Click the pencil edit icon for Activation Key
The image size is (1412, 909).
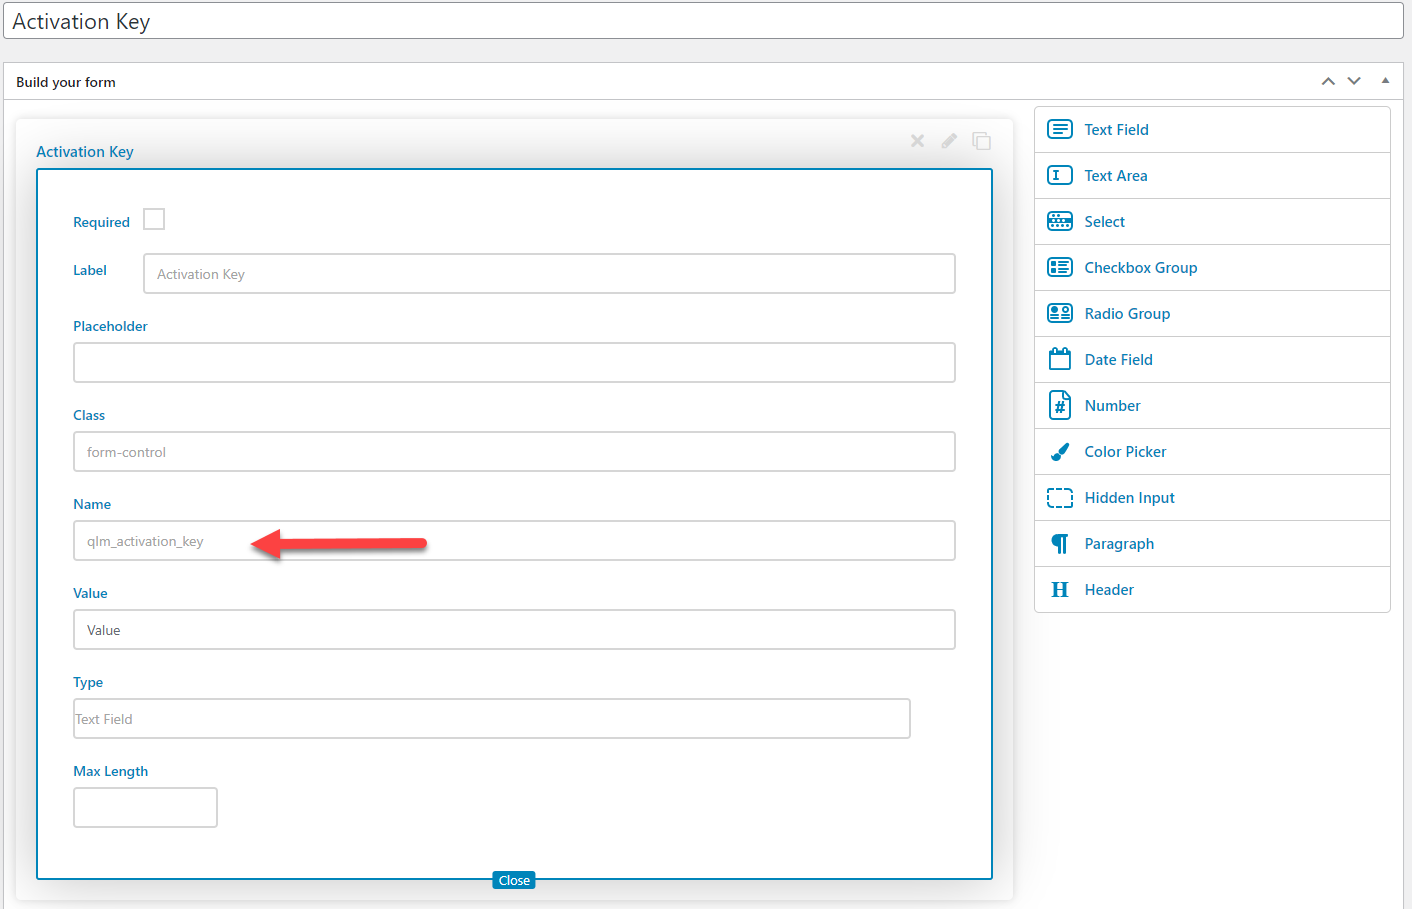[x=949, y=141]
